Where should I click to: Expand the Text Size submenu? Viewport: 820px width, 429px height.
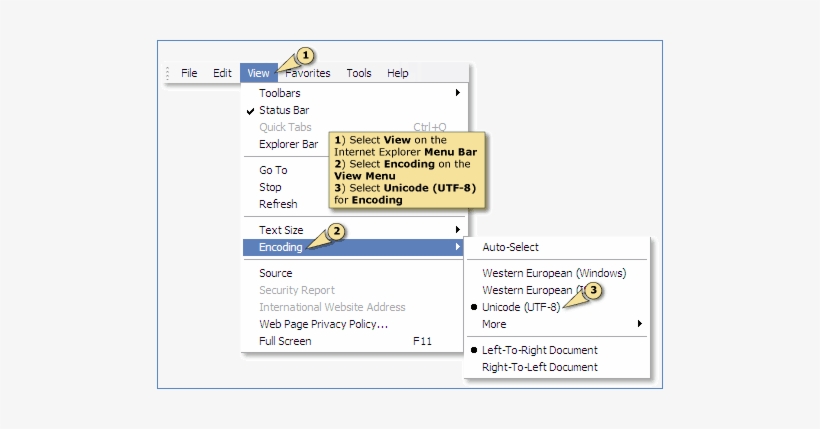tap(354, 230)
